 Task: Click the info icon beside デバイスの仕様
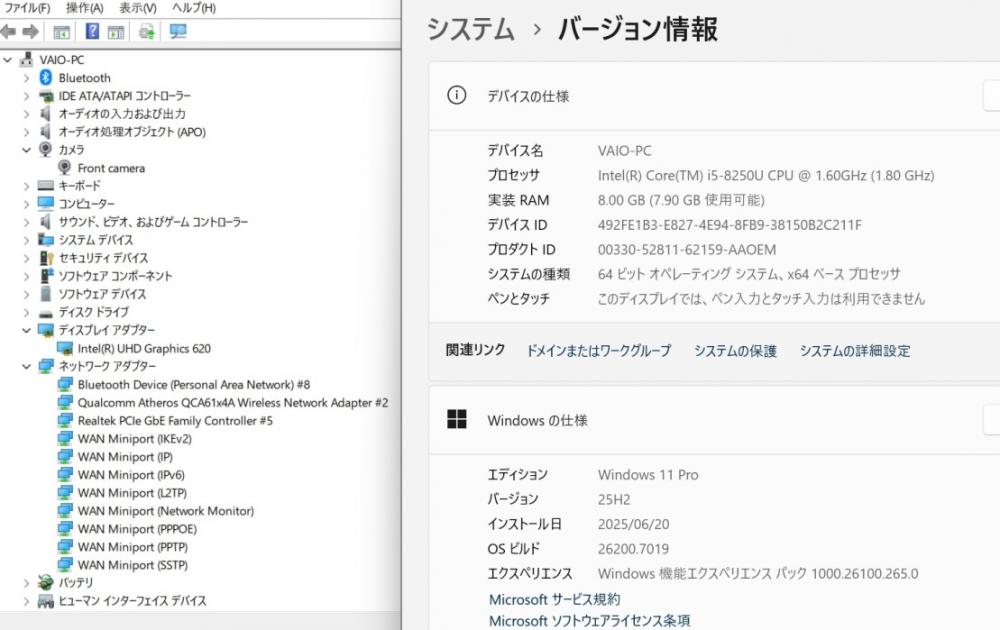457,96
